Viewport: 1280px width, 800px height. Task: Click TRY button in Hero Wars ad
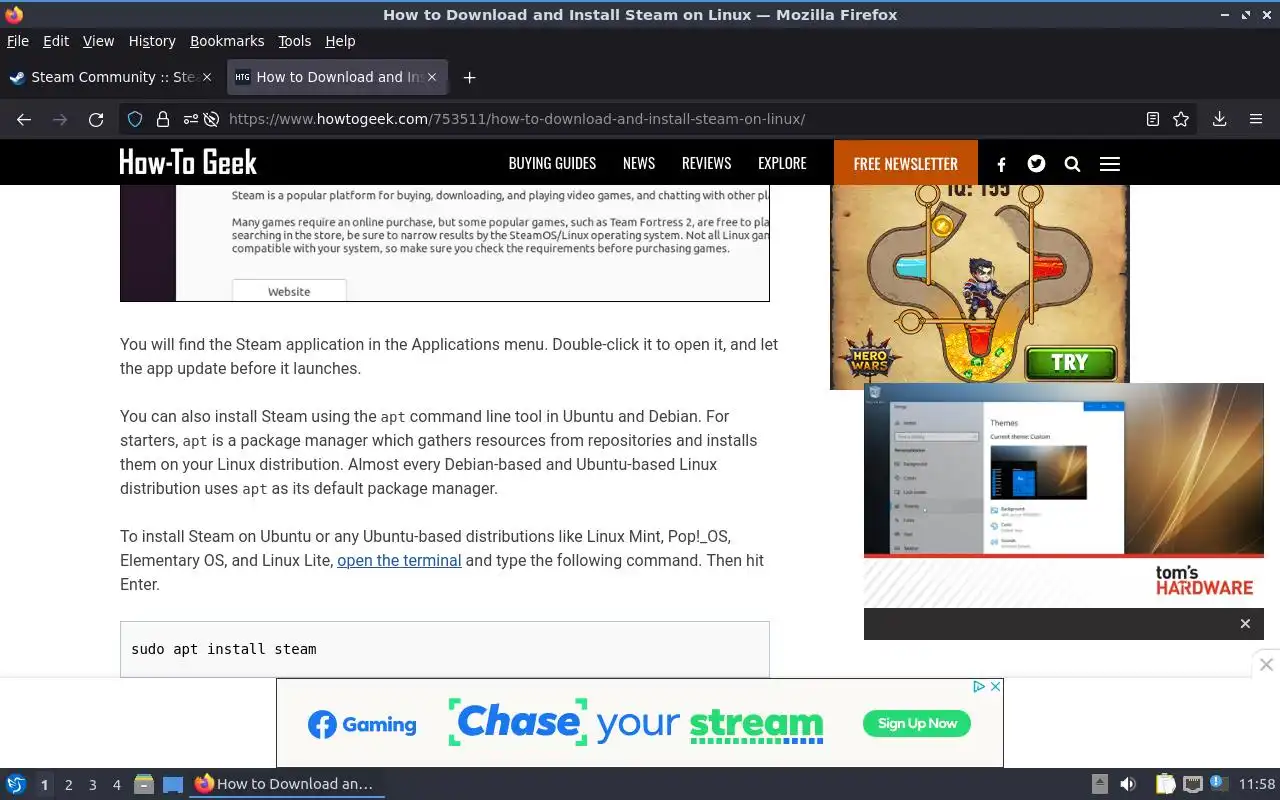(1069, 362)
